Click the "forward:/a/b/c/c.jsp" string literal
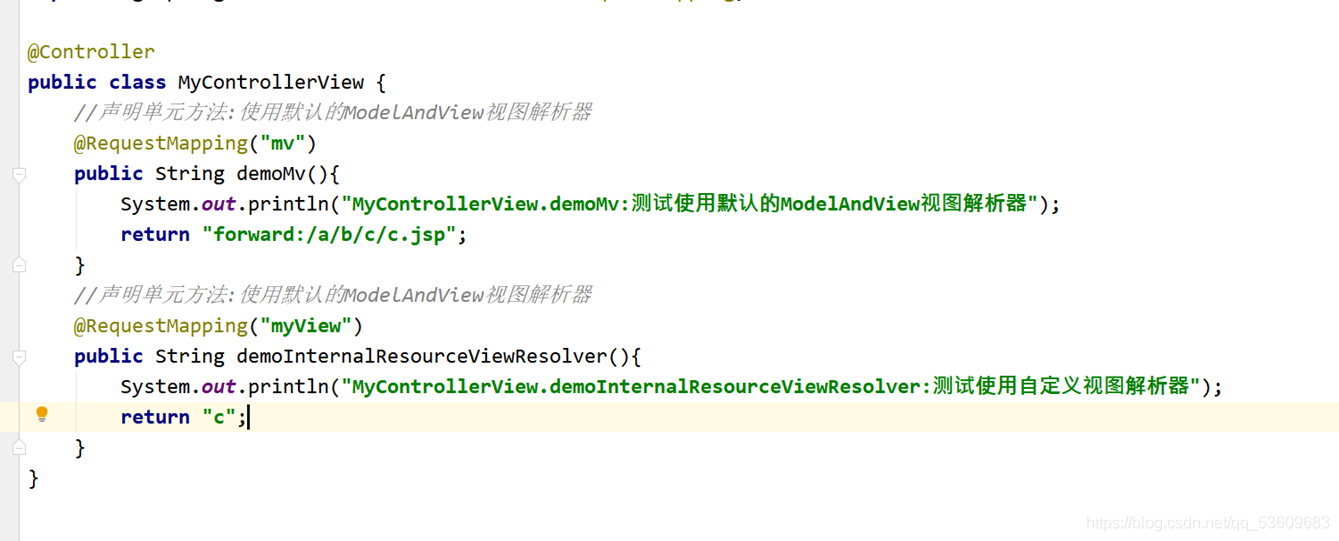This screenshot has height=541, width=1339. click(330, 235)
